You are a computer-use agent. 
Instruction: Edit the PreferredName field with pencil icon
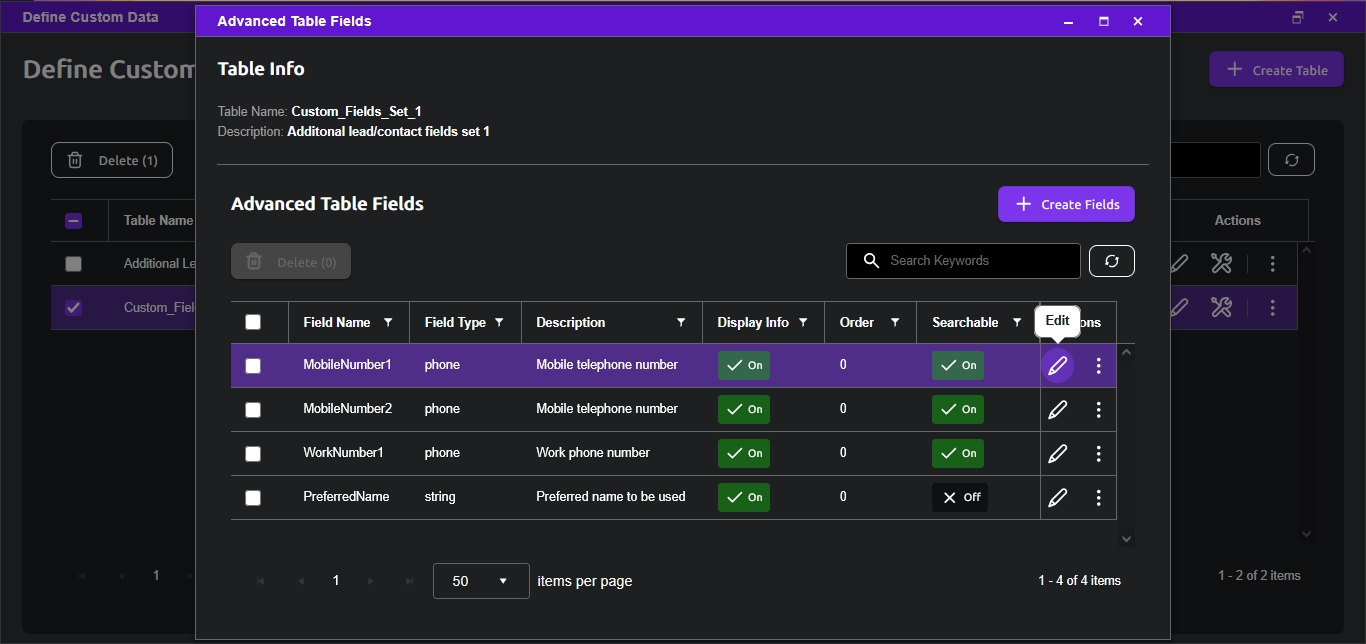click(x=1057, y=498)
